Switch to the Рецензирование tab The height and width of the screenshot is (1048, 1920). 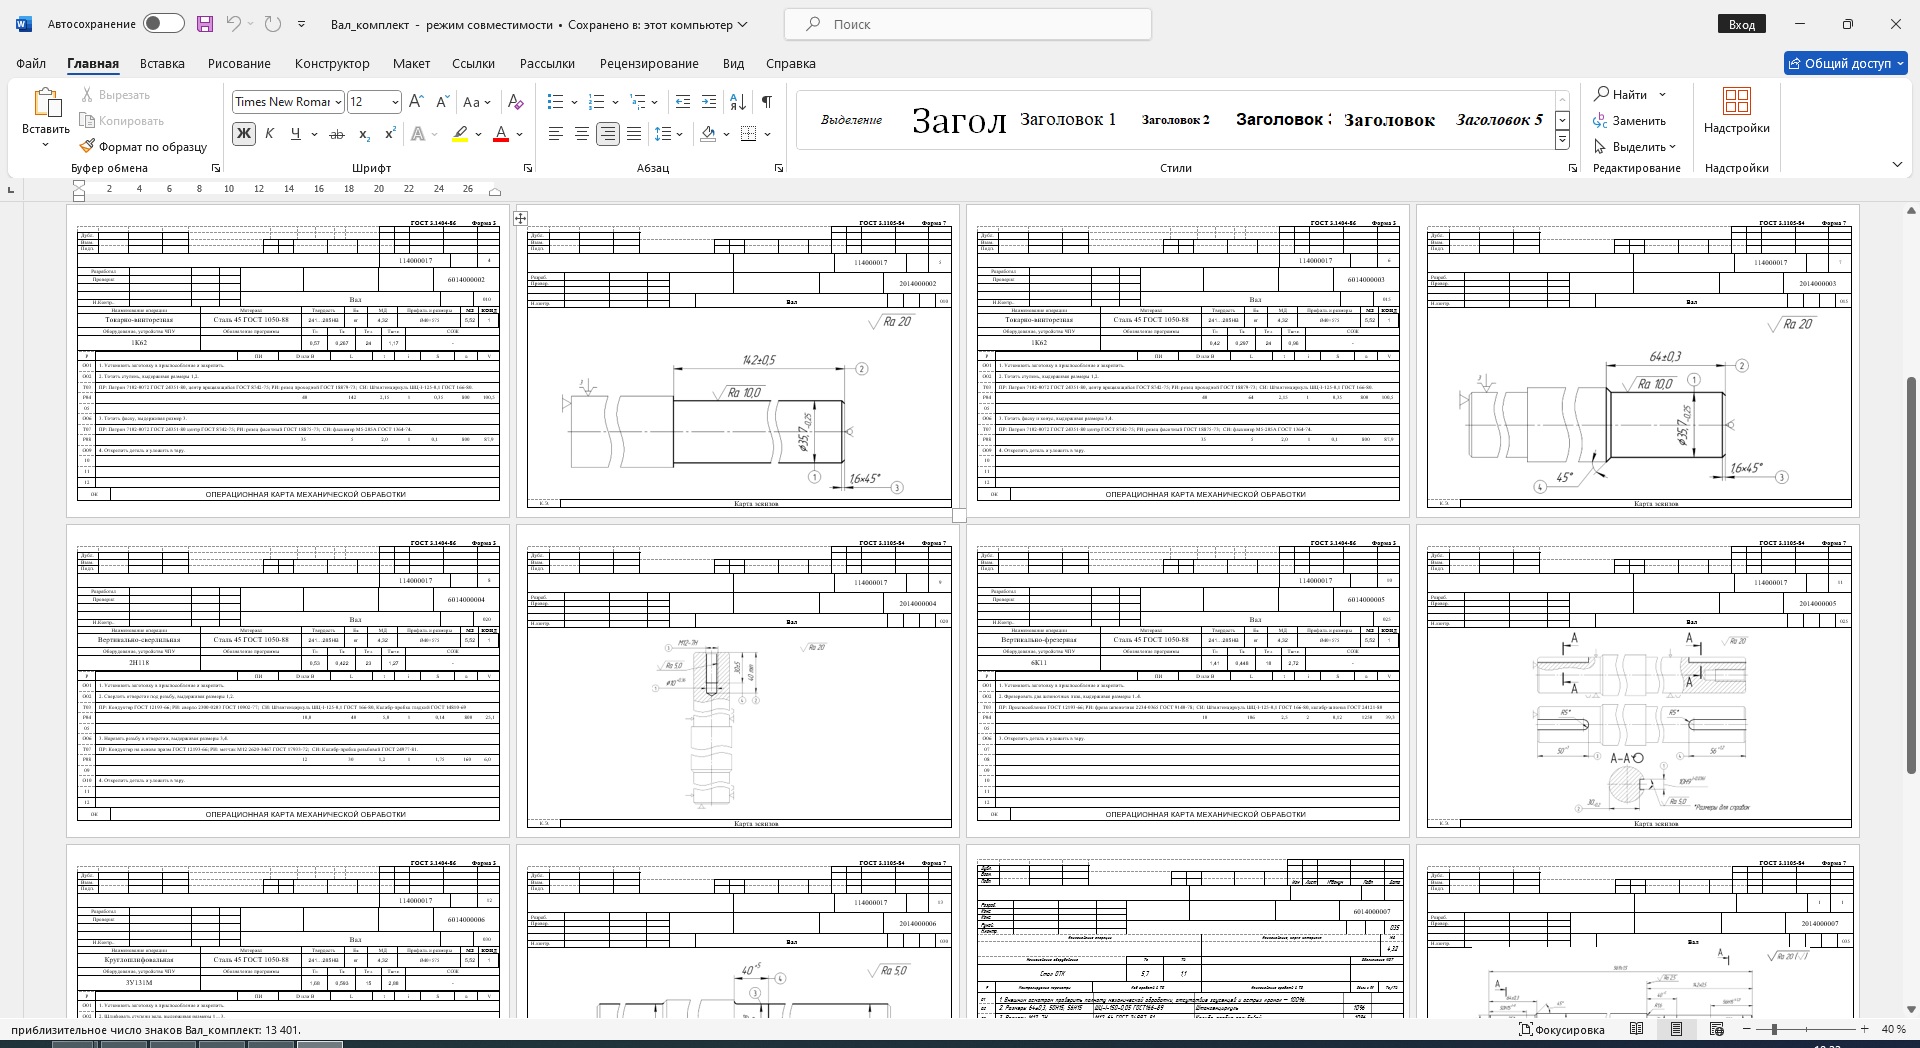(x=649, y=63)
